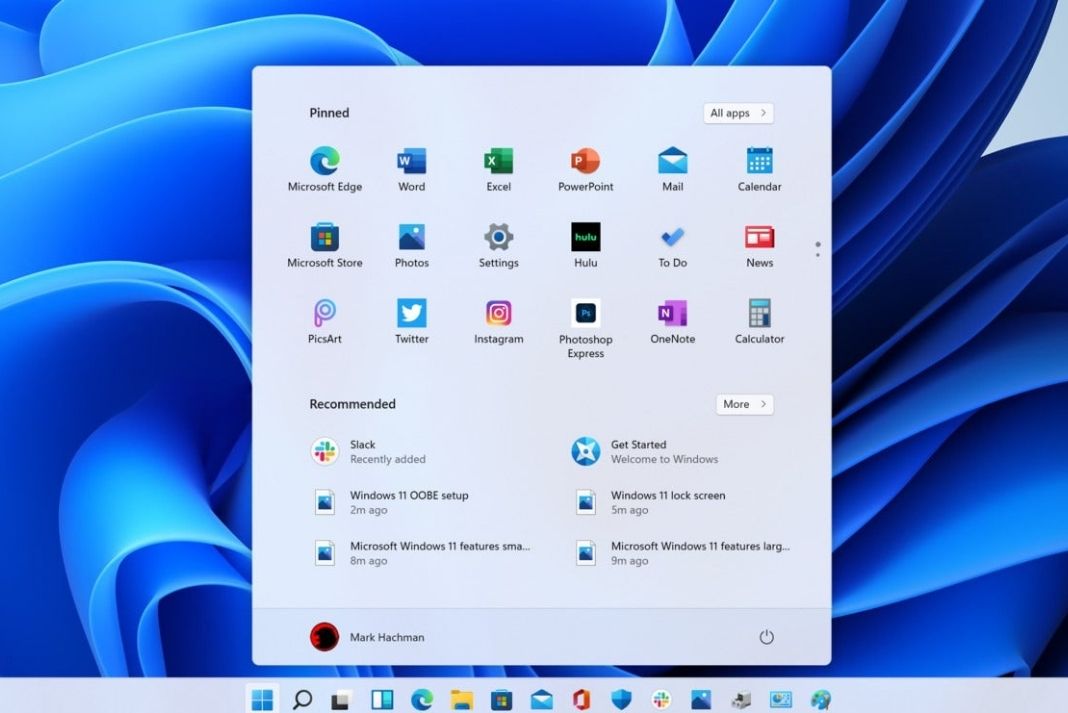Click the power button icon
1068x713 pixels.
click(767, 637)
